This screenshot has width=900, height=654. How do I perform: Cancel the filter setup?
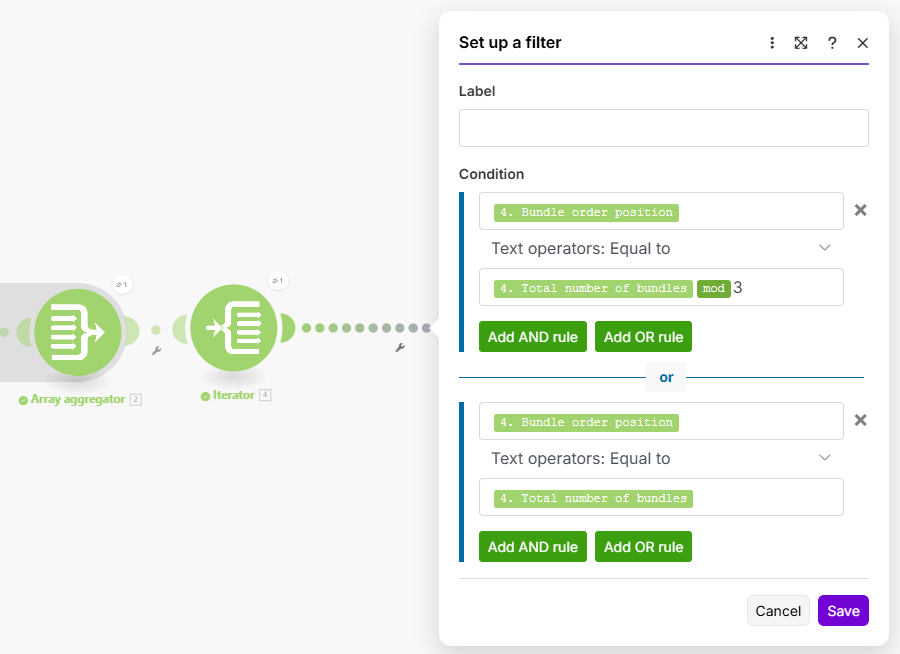(778, 611)
